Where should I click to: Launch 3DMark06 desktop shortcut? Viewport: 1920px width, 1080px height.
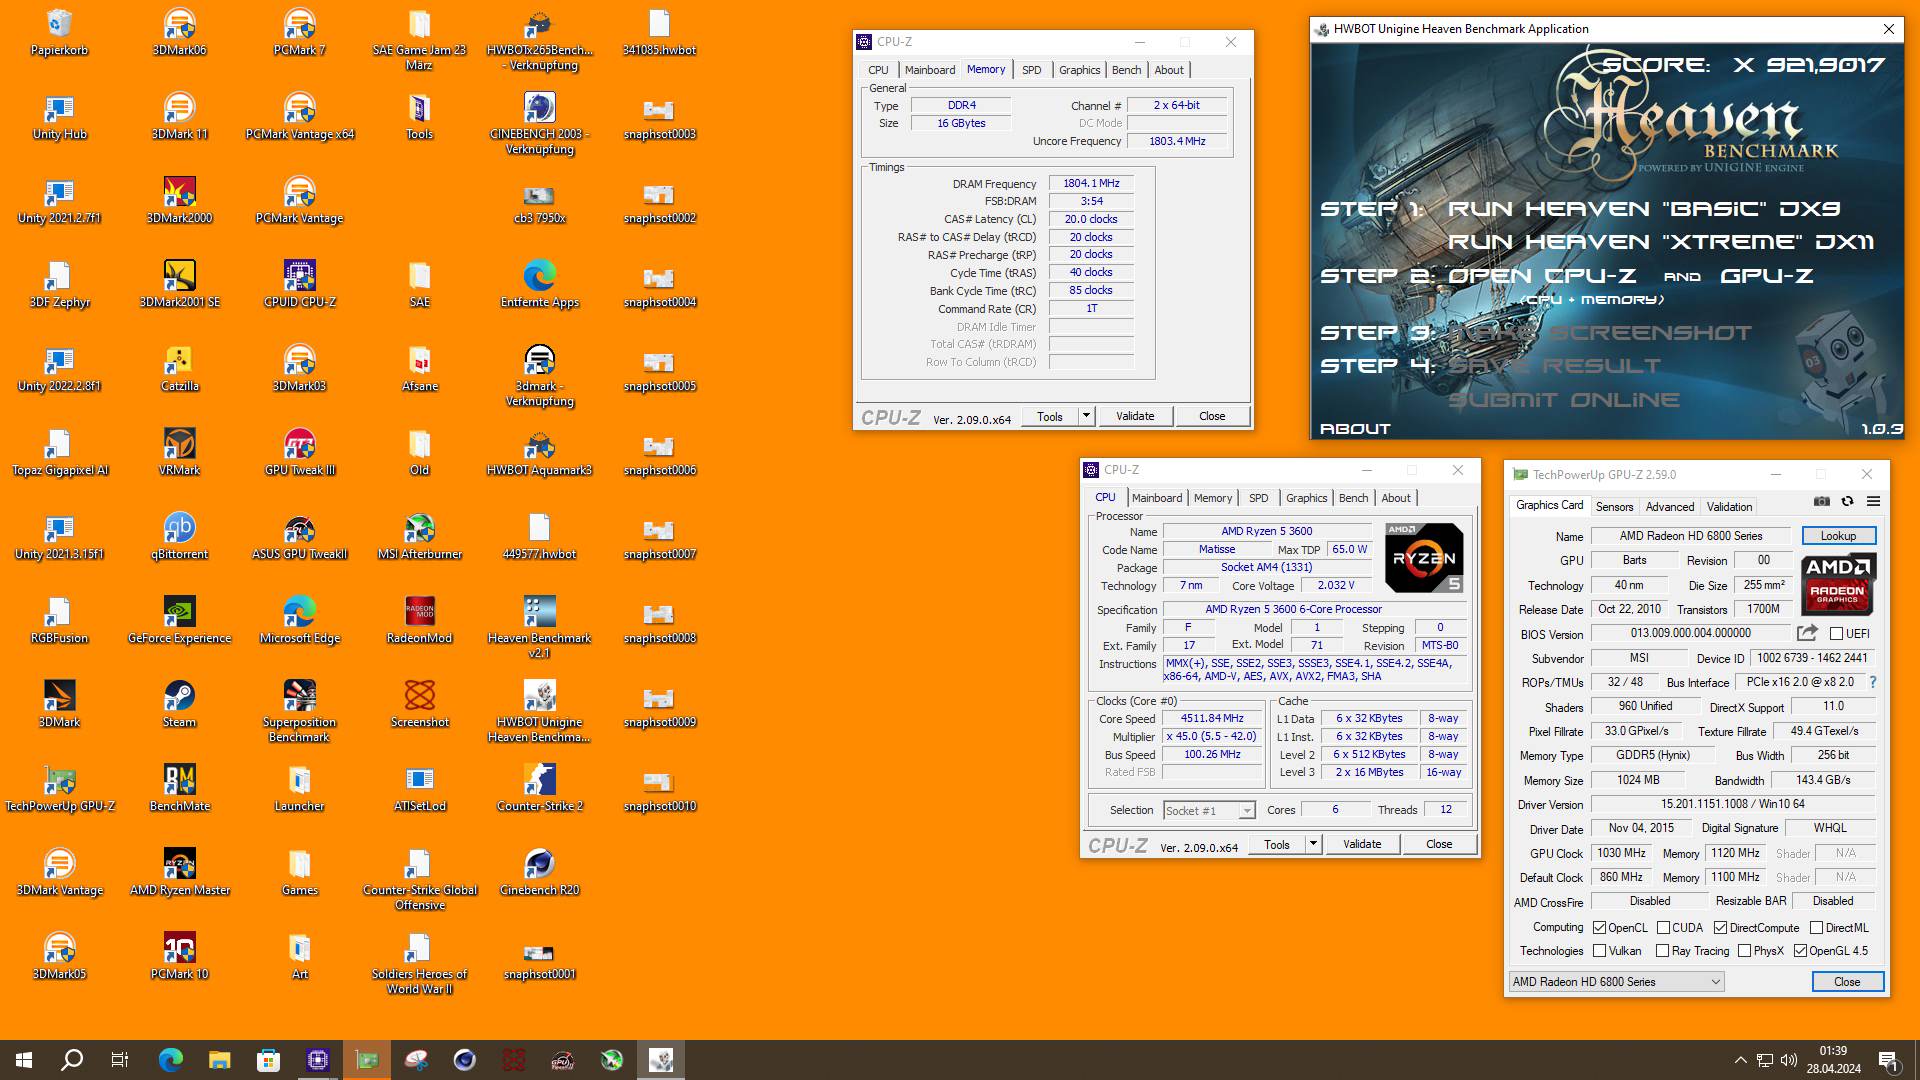(x=179, y=31)
